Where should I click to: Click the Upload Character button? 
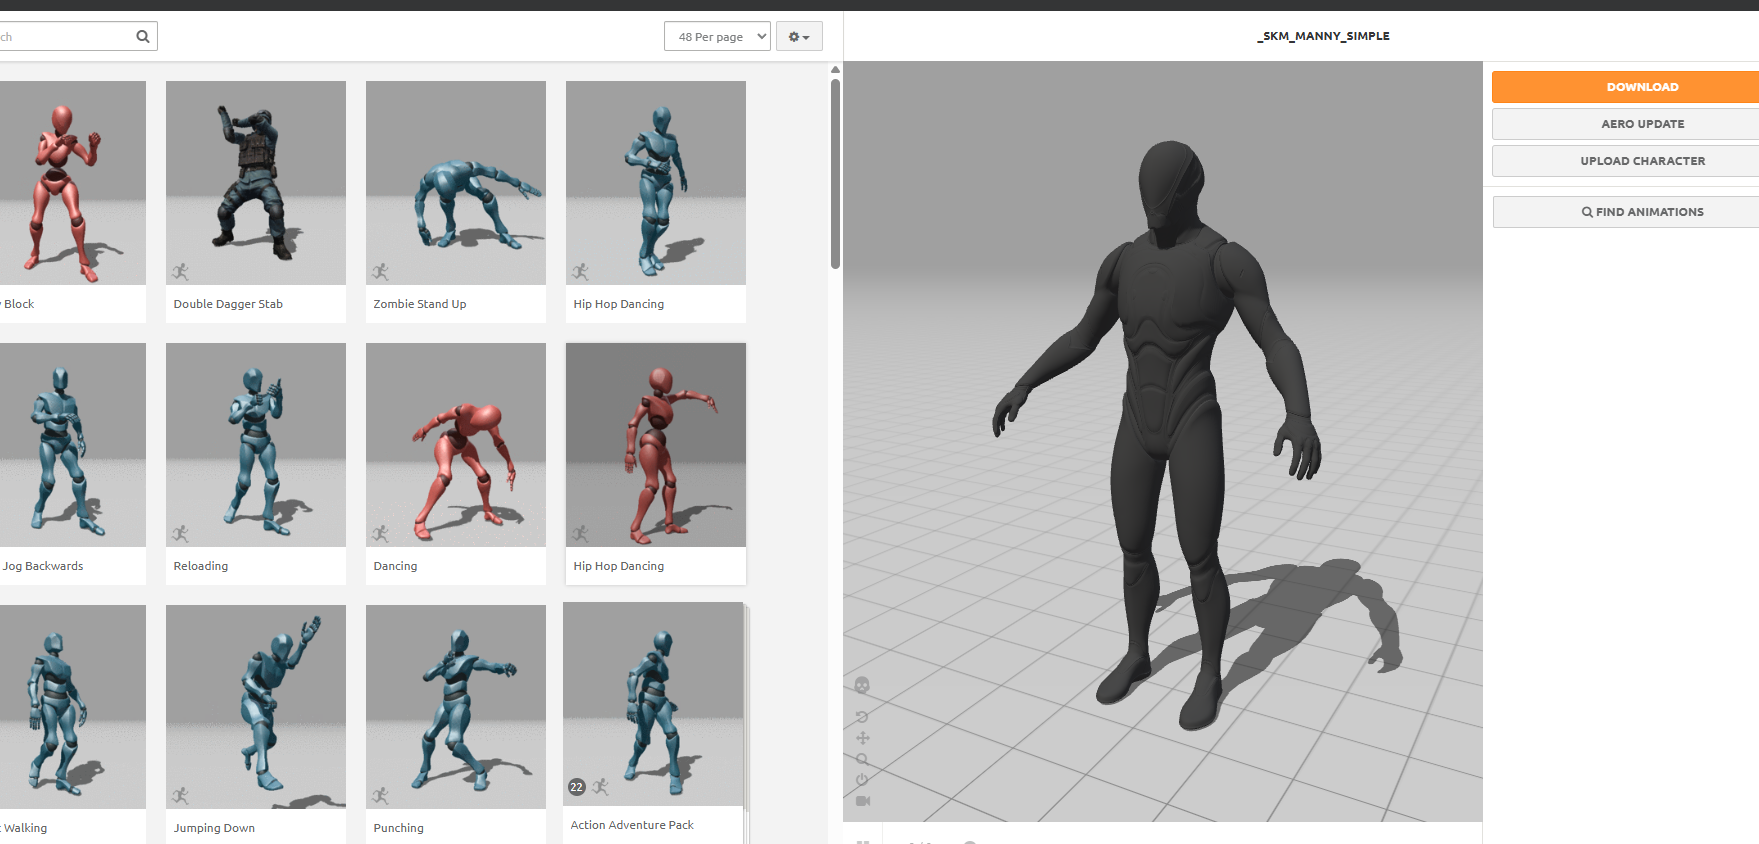coord(1625,161)
